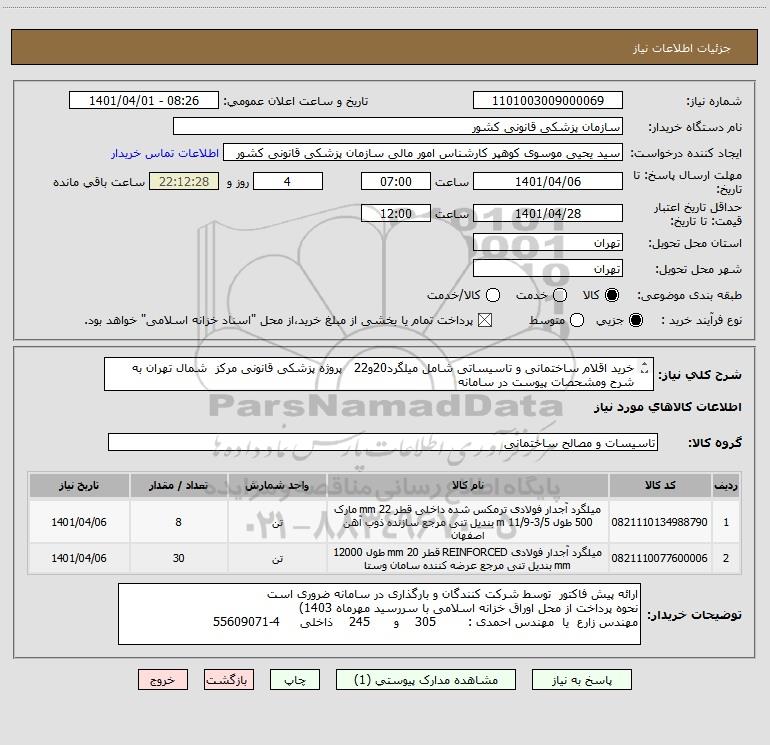Click need date 1401/04/06 in row 2
This screenshot has height=745, width=770.
(79, 558)
